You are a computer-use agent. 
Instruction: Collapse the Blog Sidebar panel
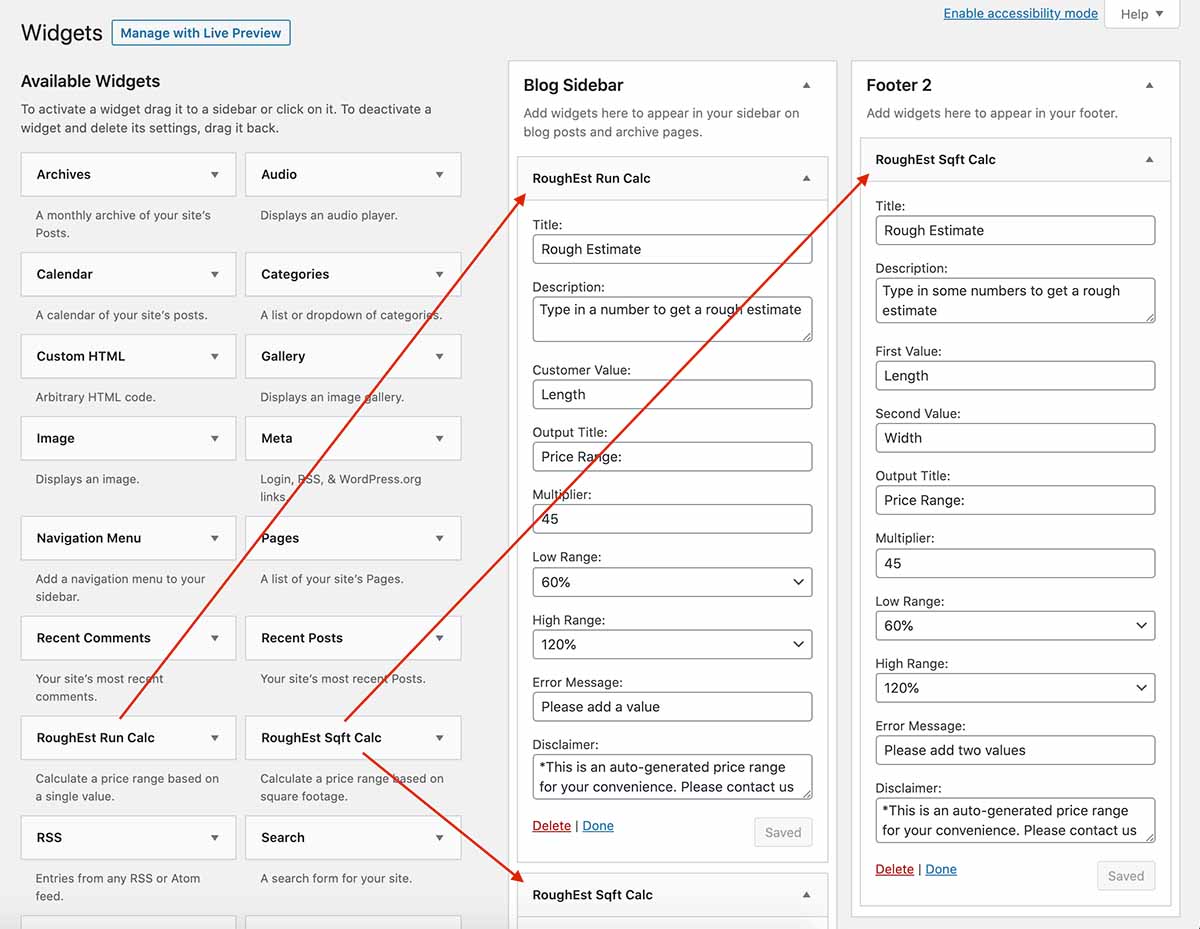806,86
